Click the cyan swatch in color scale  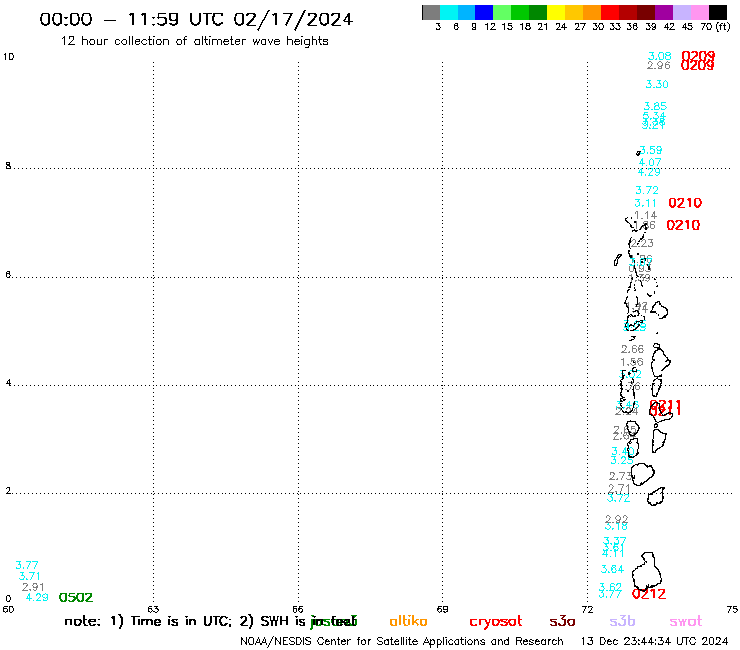pyautogui.click(x=449, y=12)
